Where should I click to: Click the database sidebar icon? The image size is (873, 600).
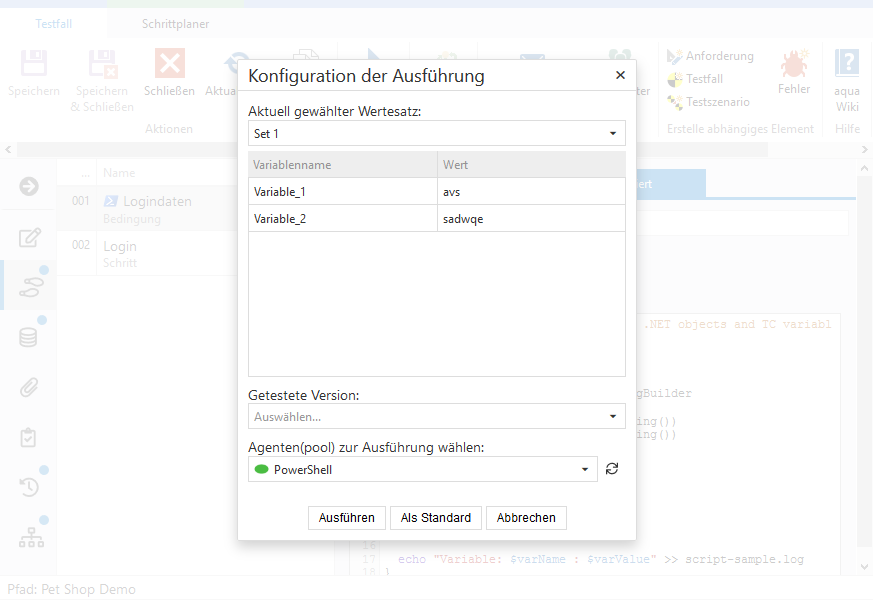tap(29, 337)
